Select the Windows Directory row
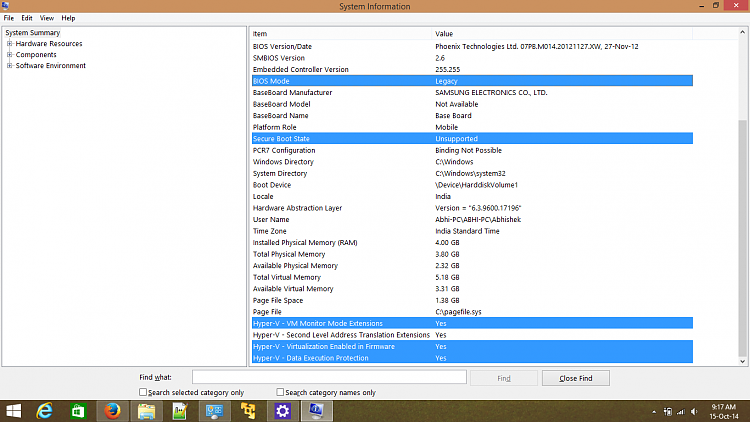 (x=472, y=162)
